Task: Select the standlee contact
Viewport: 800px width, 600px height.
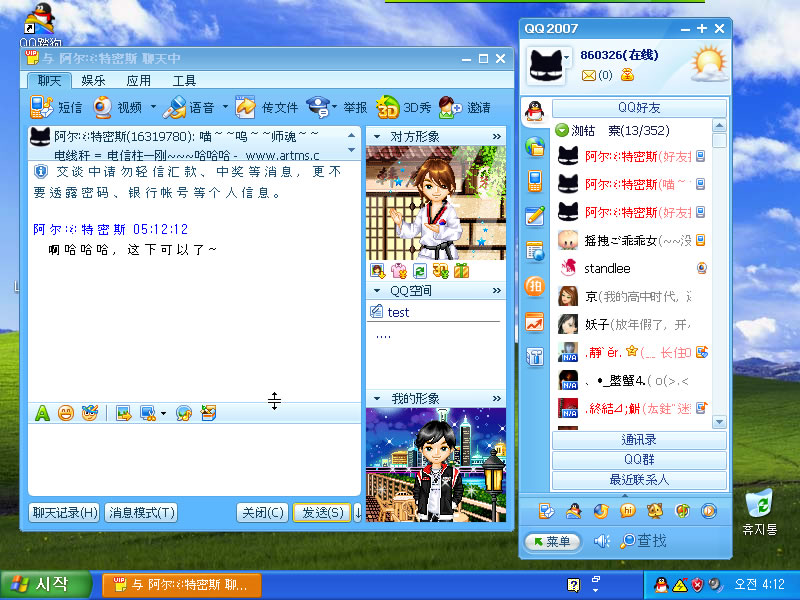Action: (632, 268)
